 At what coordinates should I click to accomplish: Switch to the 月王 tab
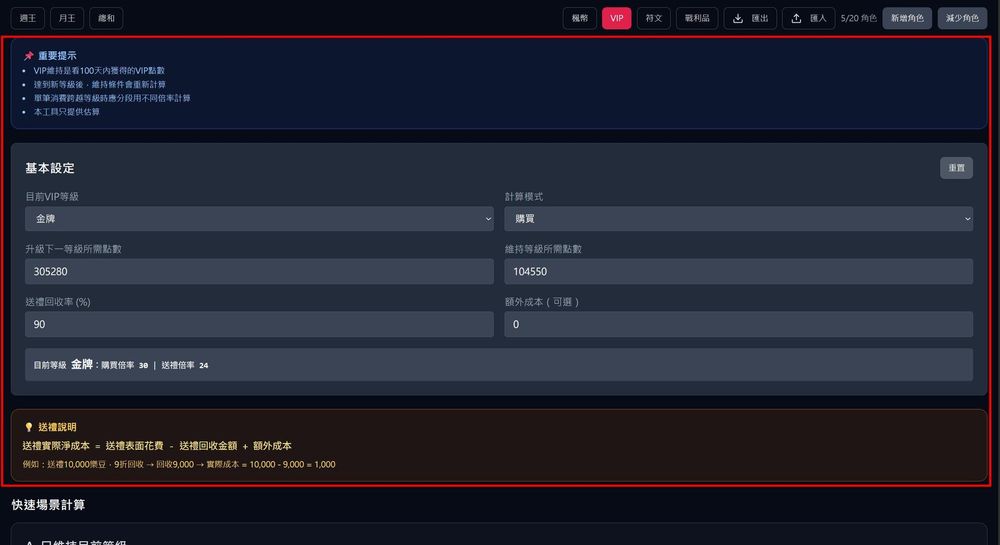67,18
